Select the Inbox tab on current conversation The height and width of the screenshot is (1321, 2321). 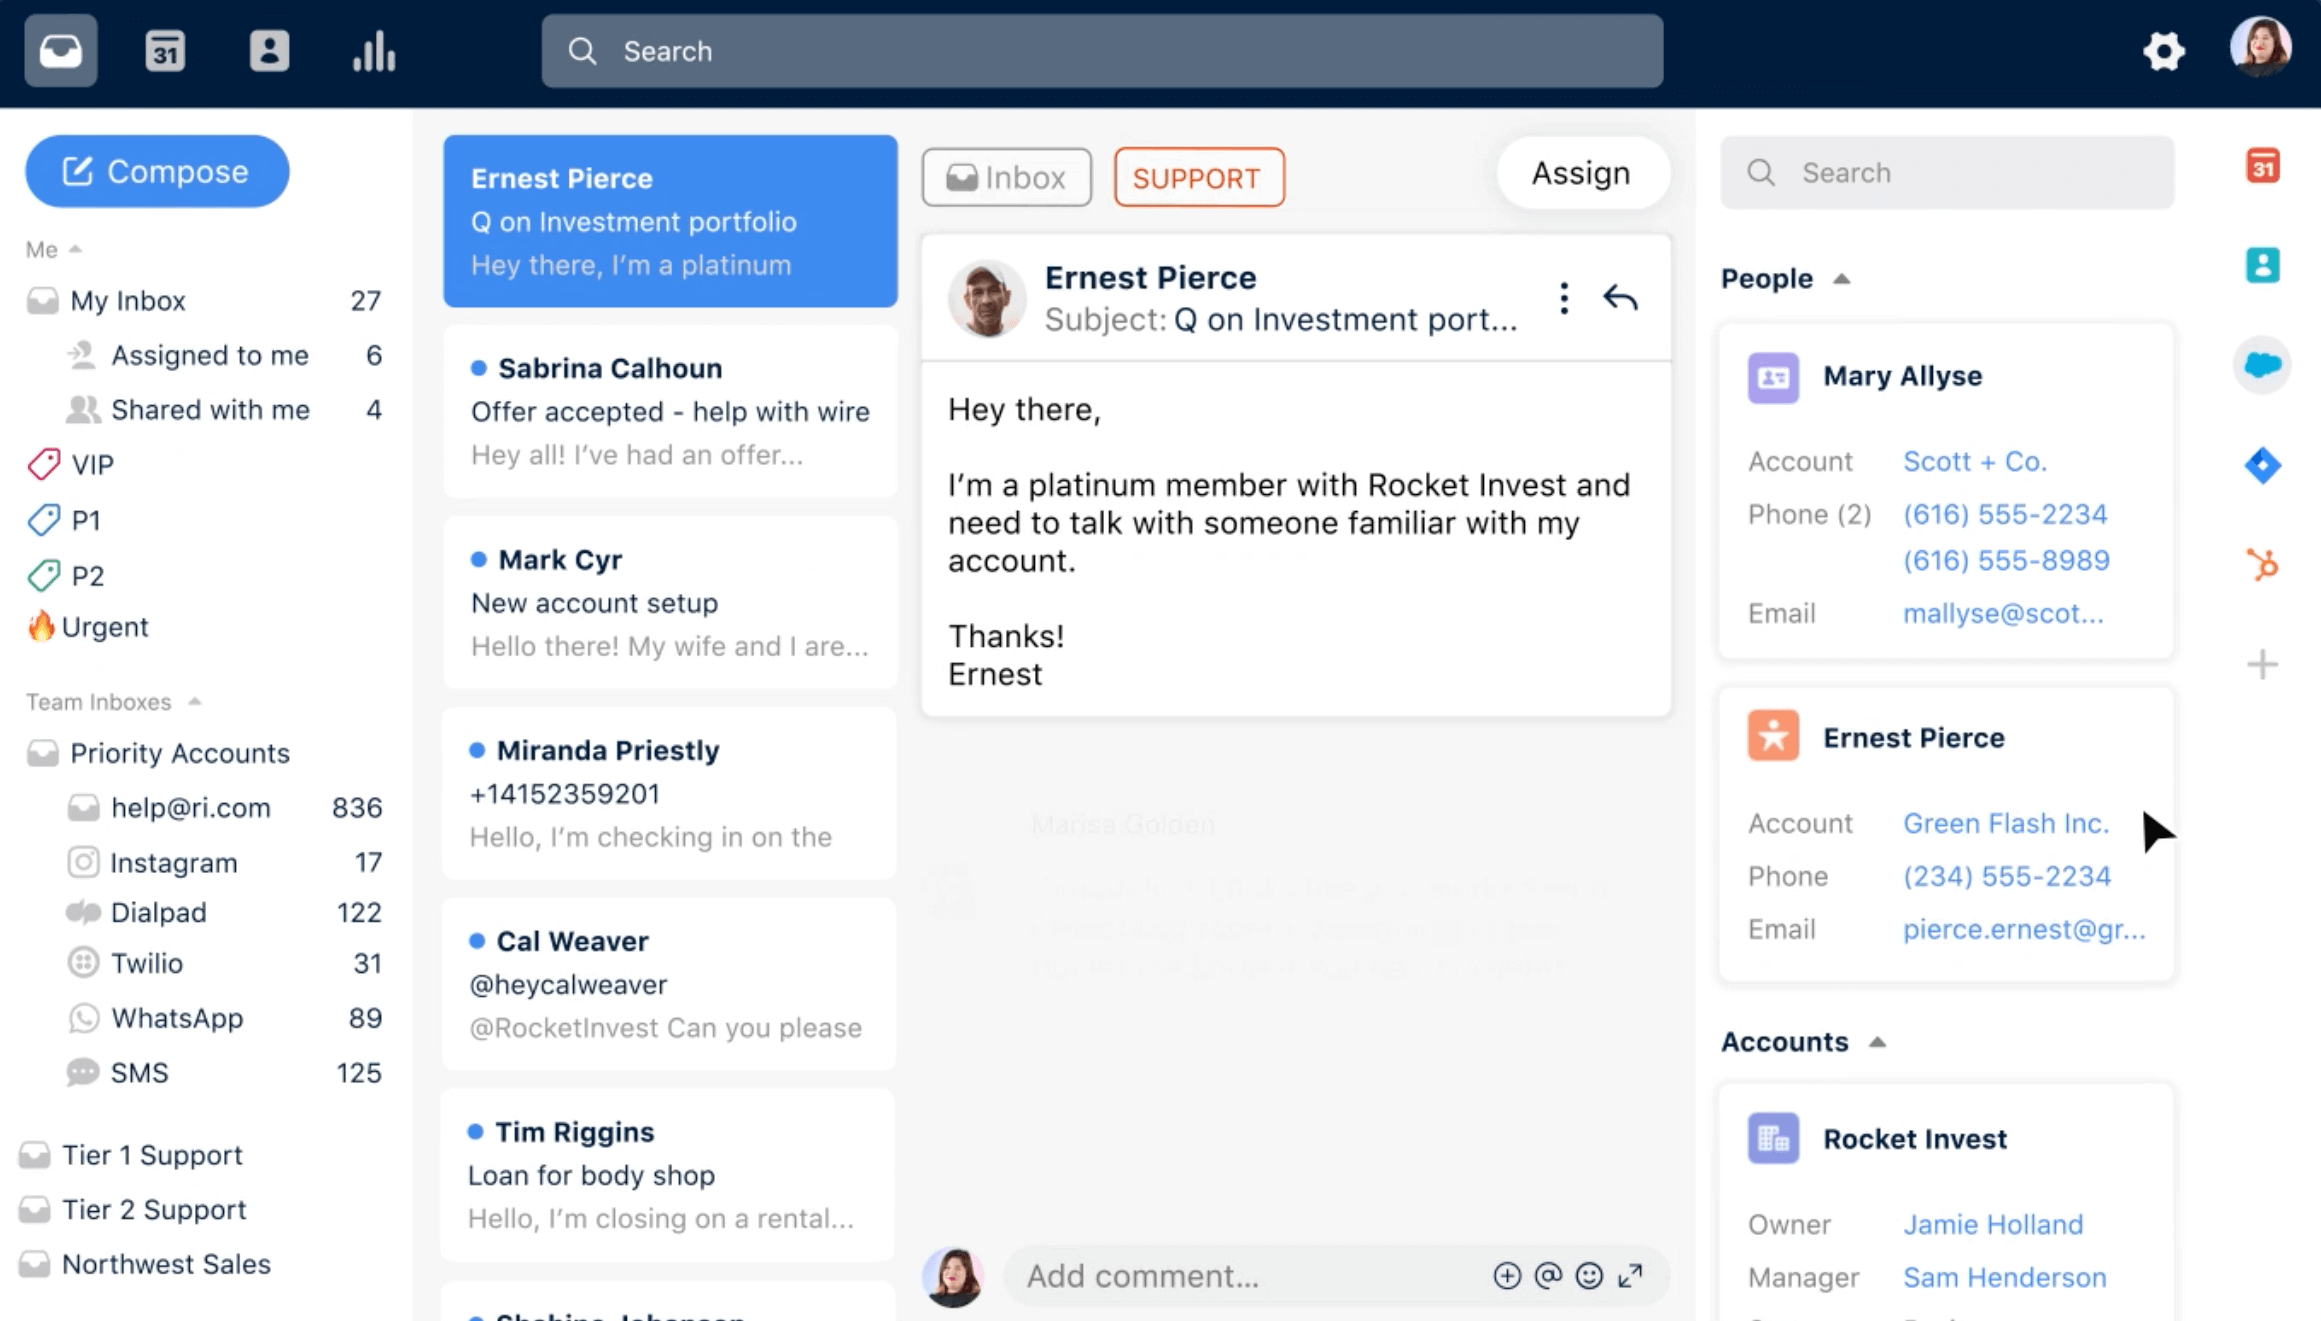(1004, 177)
